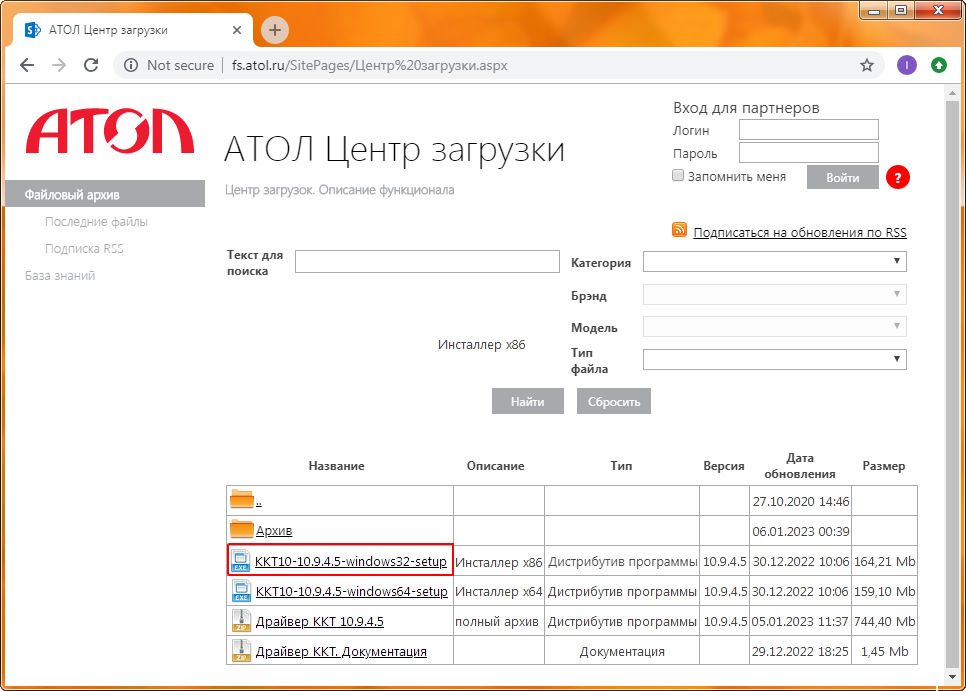
Task: Click Центр загрузок. Описание функционала text
Action: tap(339, 190)
